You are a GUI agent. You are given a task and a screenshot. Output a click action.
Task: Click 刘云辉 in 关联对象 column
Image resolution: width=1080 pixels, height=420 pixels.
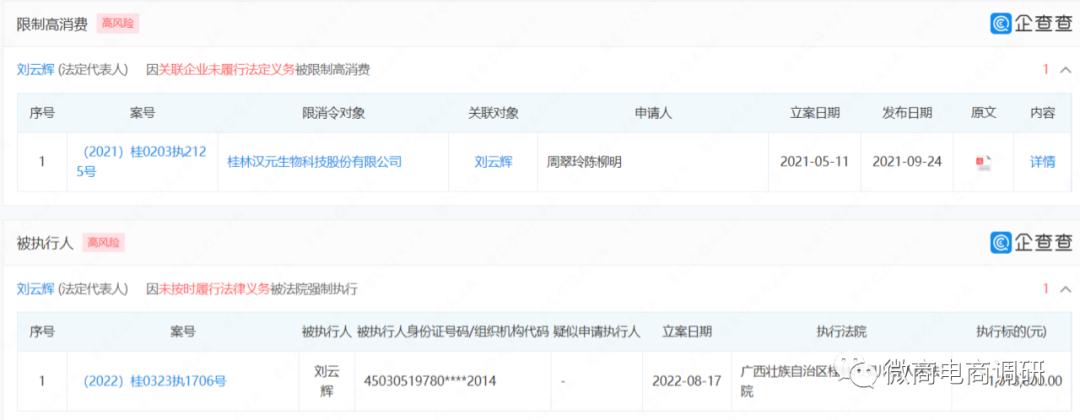point(493,162)
